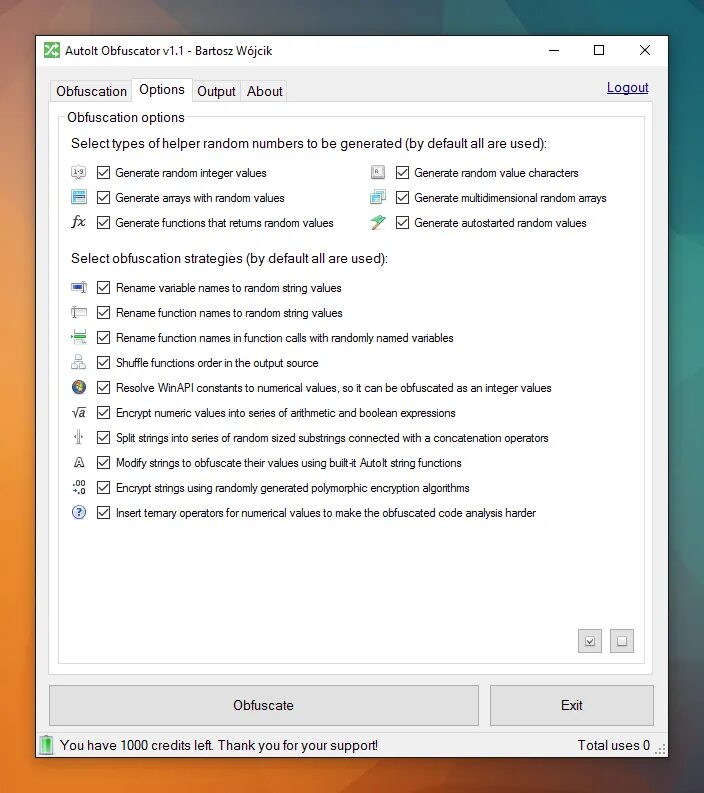Toggle Generate random integer values checkbox
The image size is (704, 793).
tap(103, 172)
